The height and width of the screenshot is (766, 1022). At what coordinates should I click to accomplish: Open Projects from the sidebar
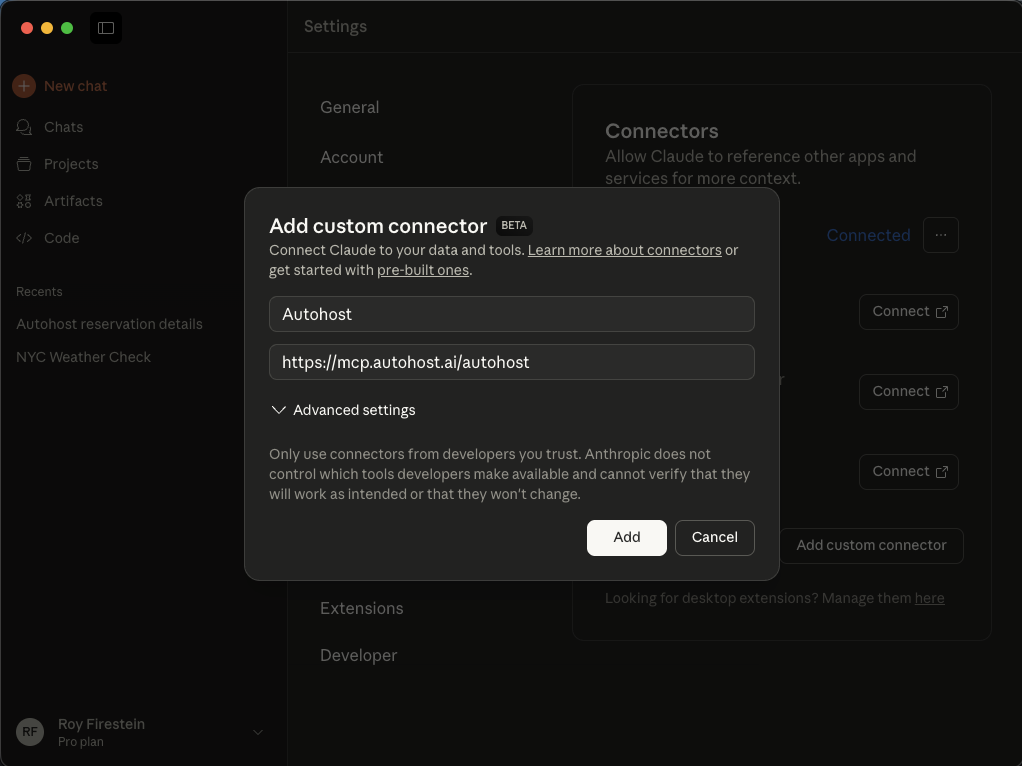tap(70, 164)
